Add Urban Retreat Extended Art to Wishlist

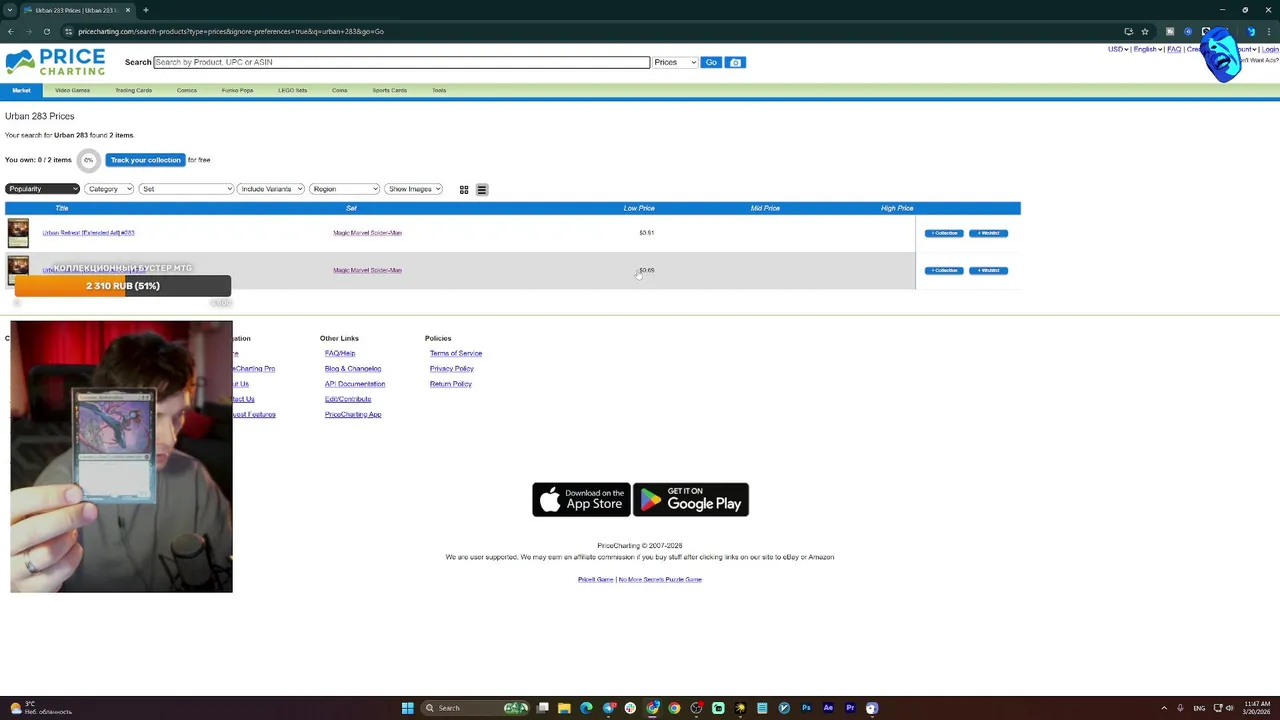(988, 233)
